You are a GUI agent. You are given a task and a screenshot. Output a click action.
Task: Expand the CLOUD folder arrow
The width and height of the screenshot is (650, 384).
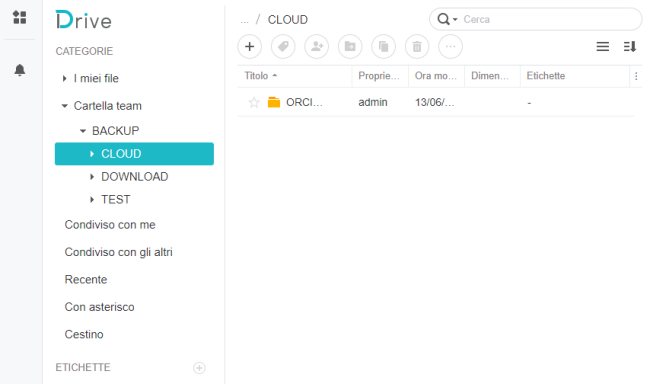[x=92, y=153]
